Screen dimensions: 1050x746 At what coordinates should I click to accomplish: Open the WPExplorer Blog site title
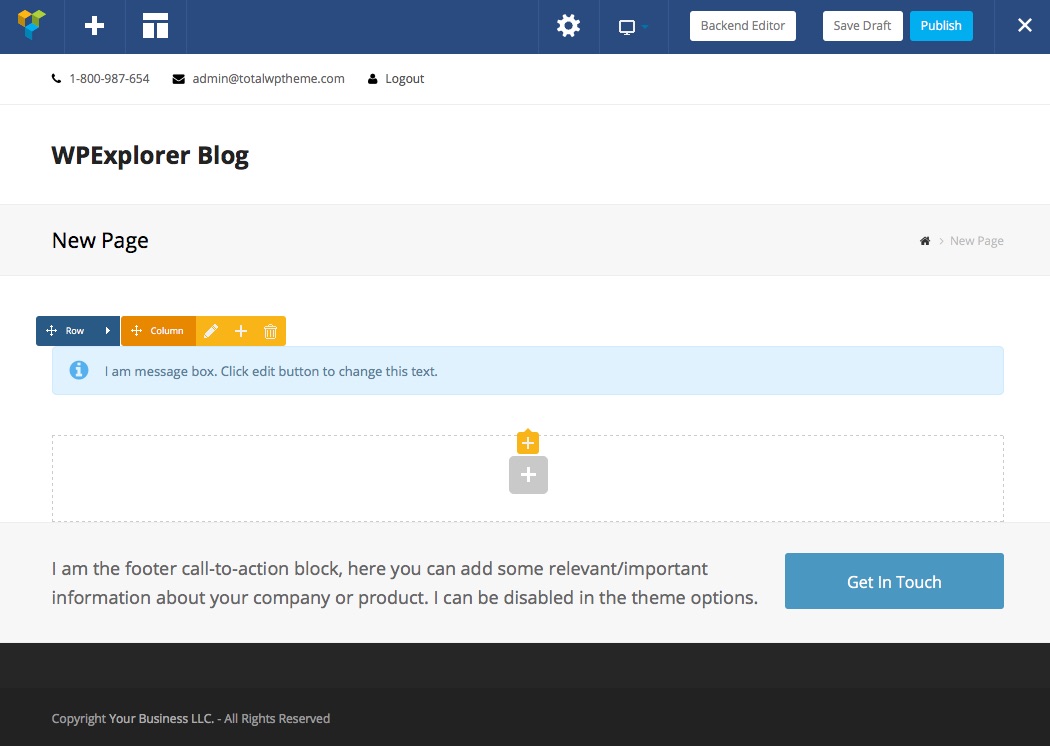click(x=150, y=155)
